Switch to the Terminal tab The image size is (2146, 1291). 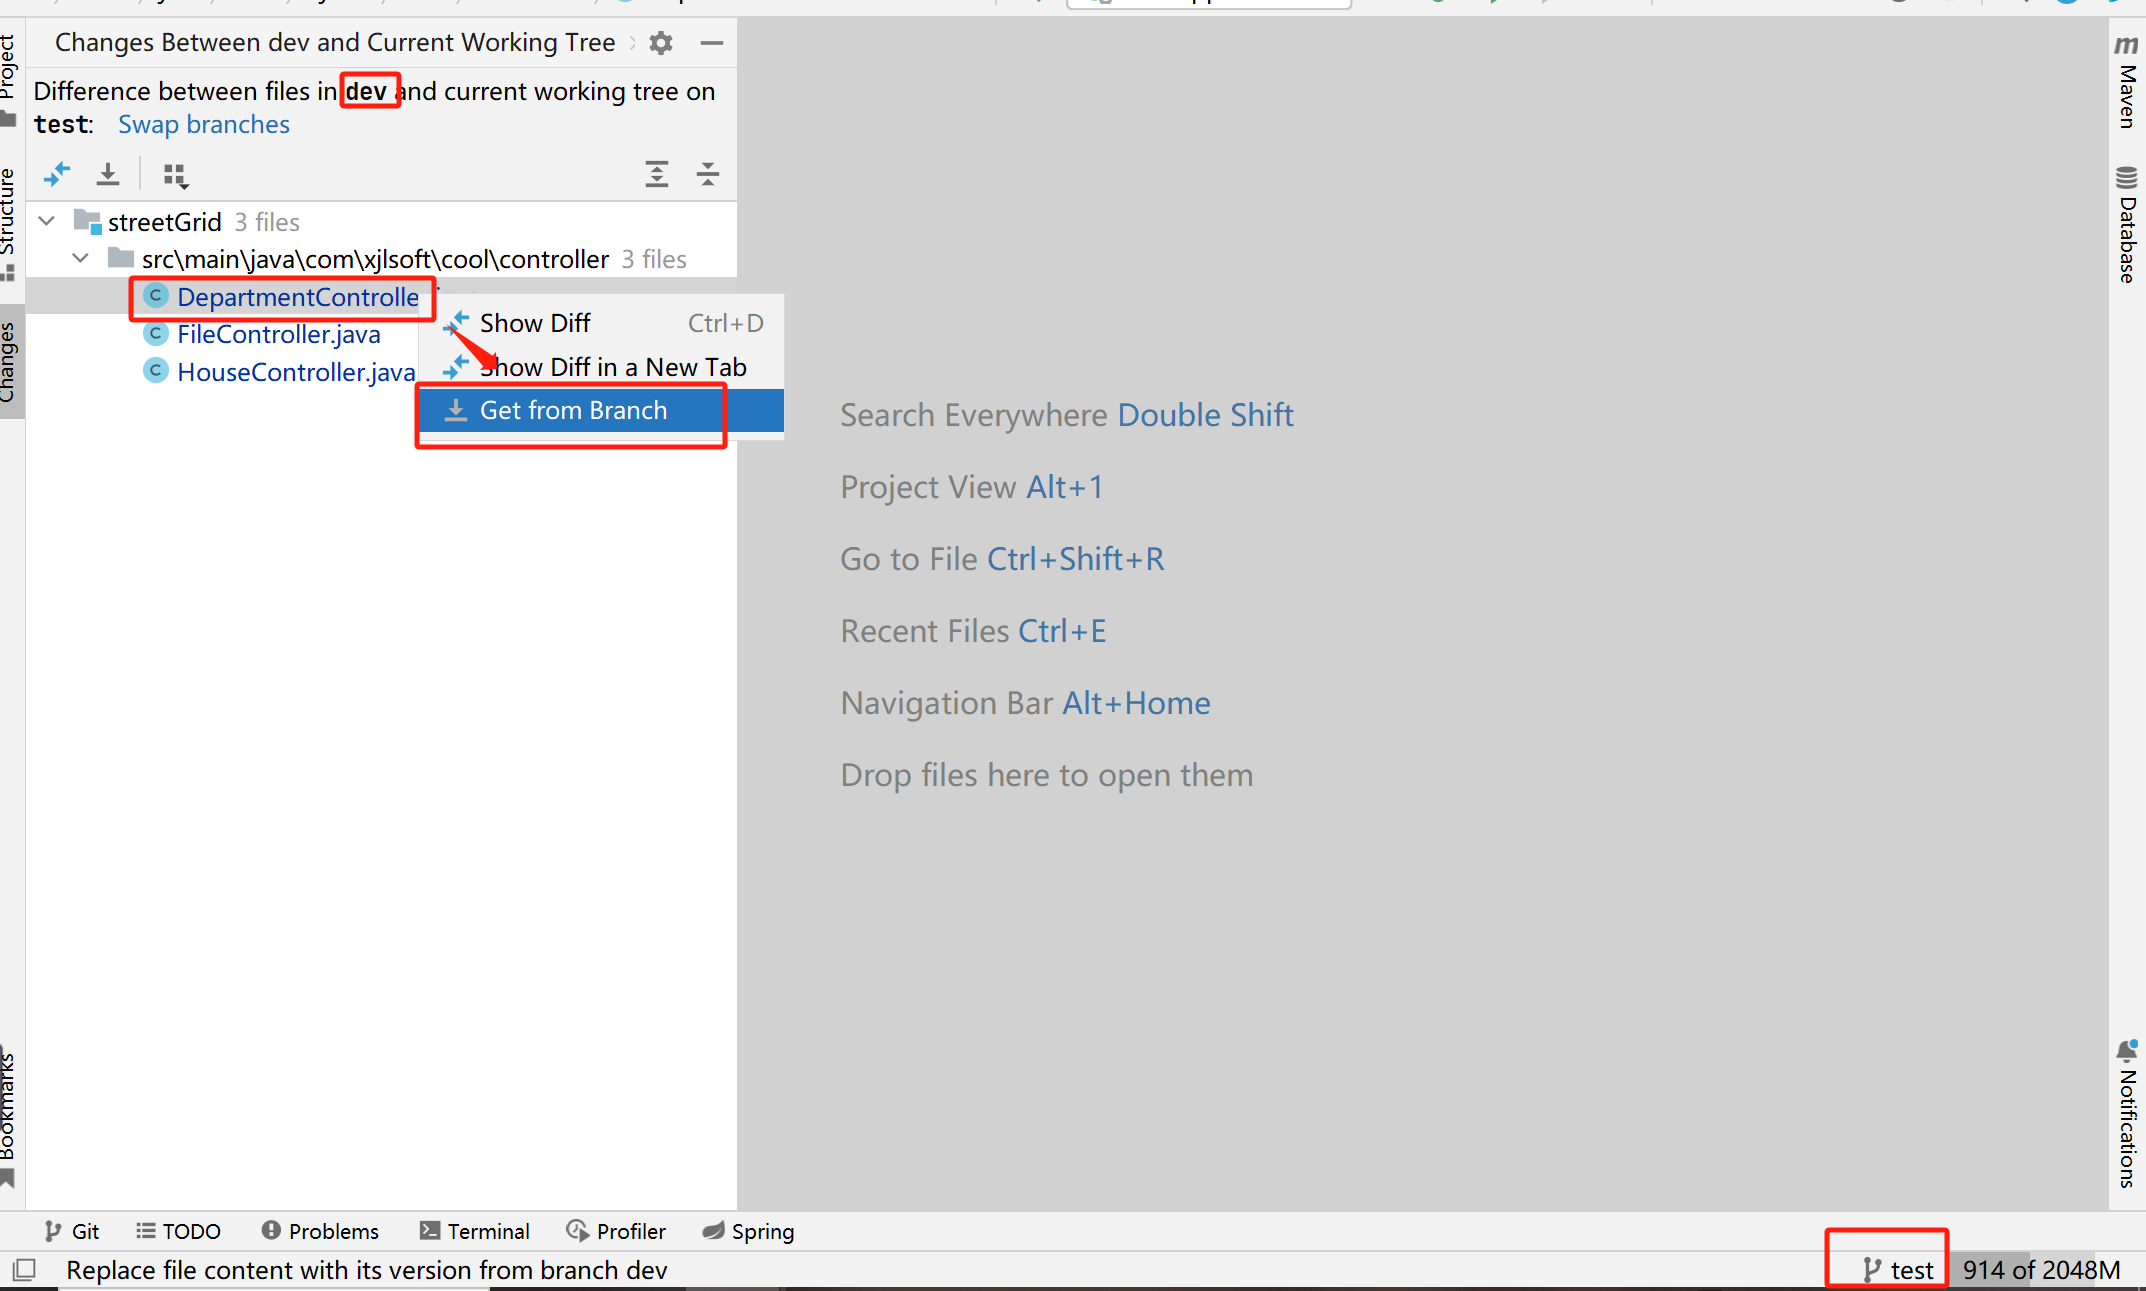[474, 1231]
